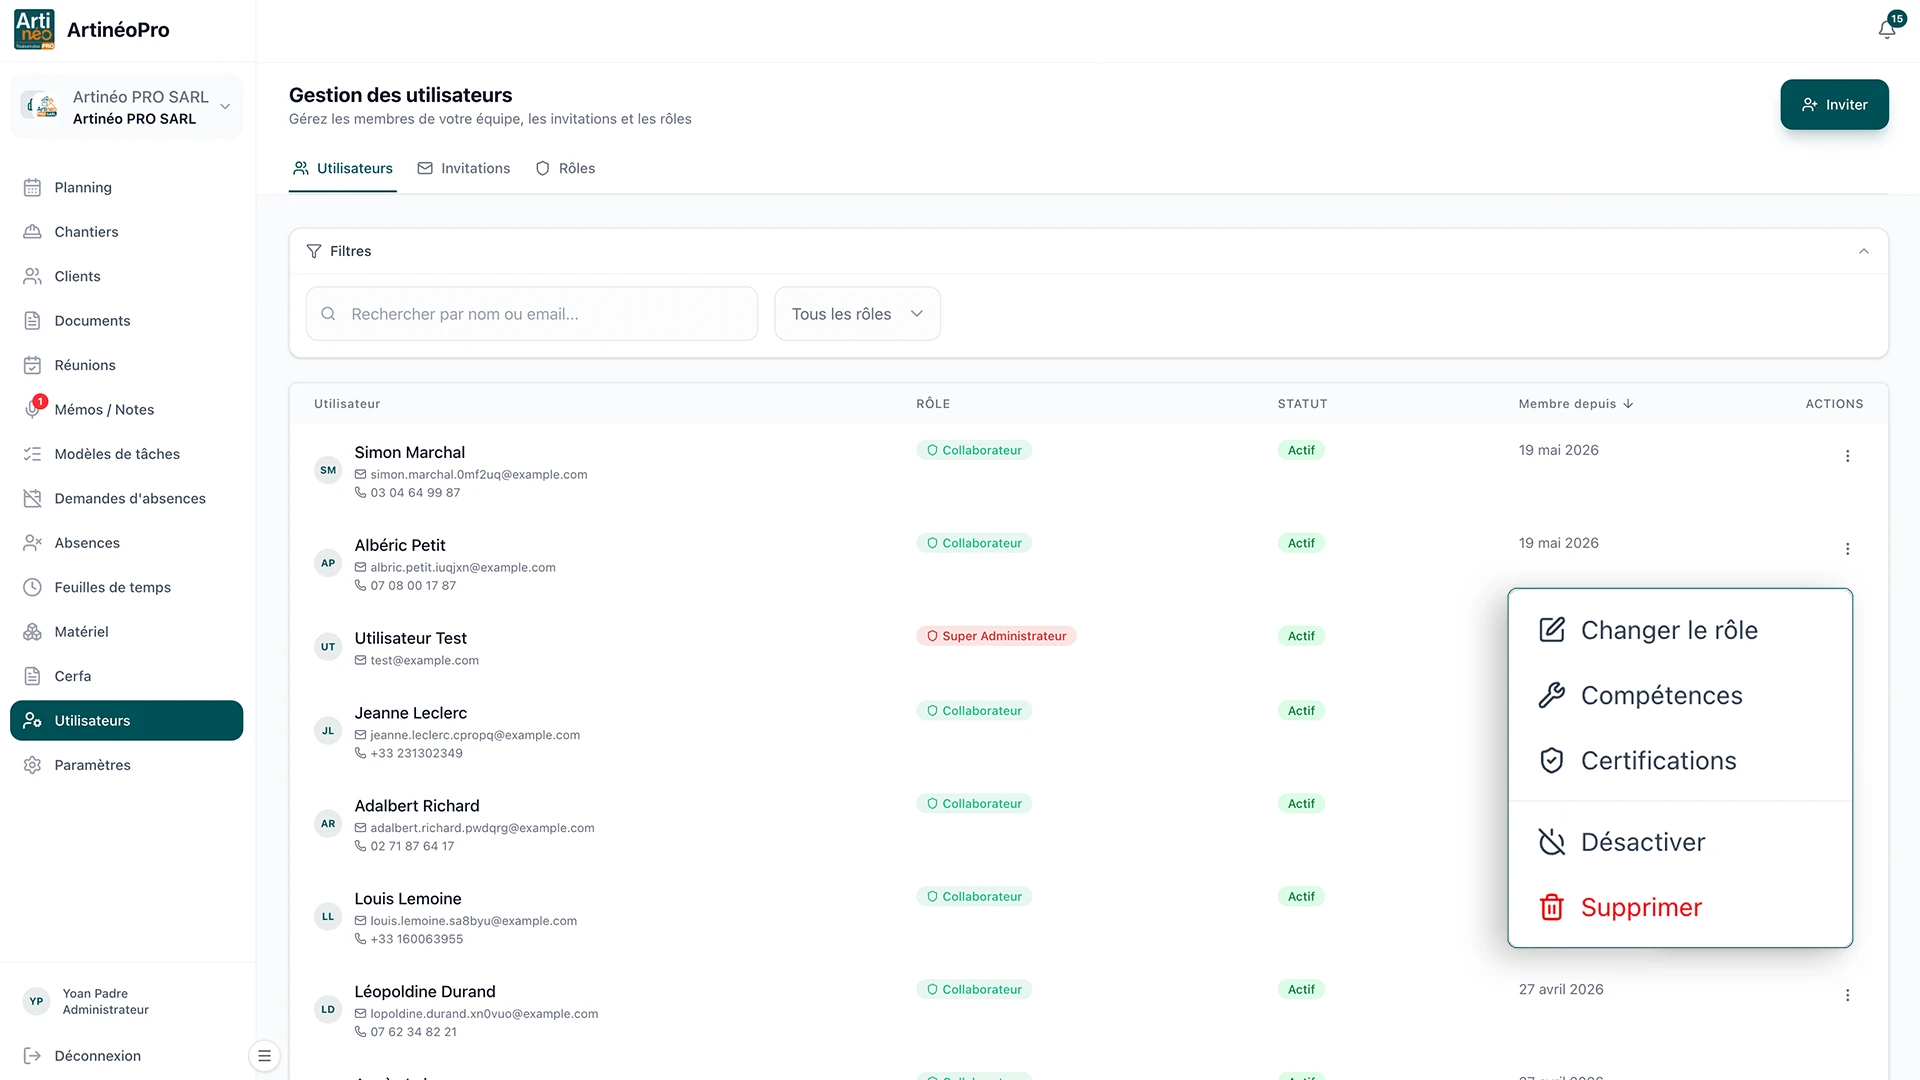Click the Absences user icon
The image size is (1920, 1080).
33,543
